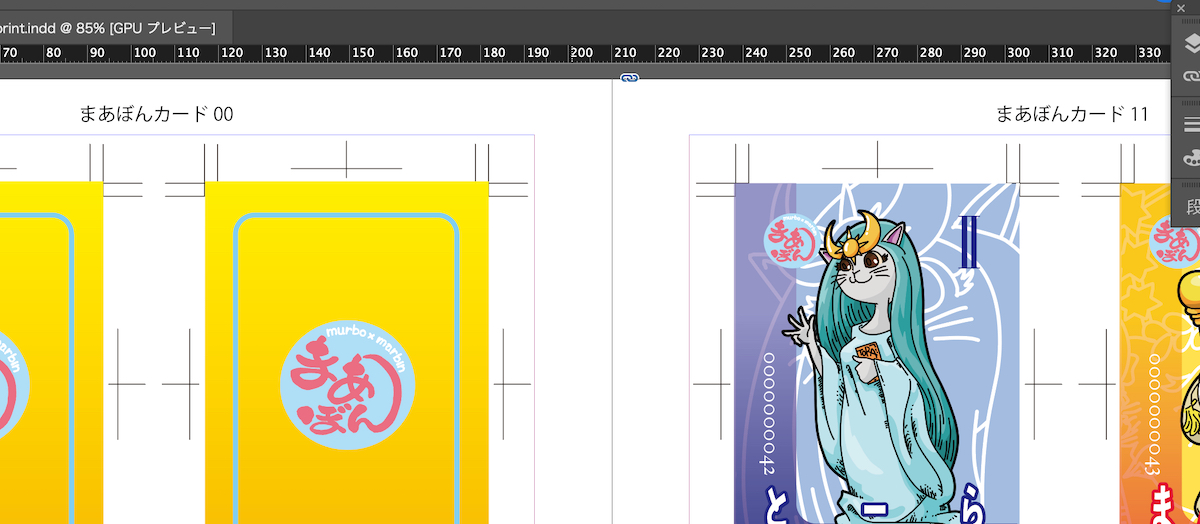Image resolution: width=1200 pixels, height=524 pixels.
Task: Click the small まあぼん logo on blue card
Action: click(787, 241)
